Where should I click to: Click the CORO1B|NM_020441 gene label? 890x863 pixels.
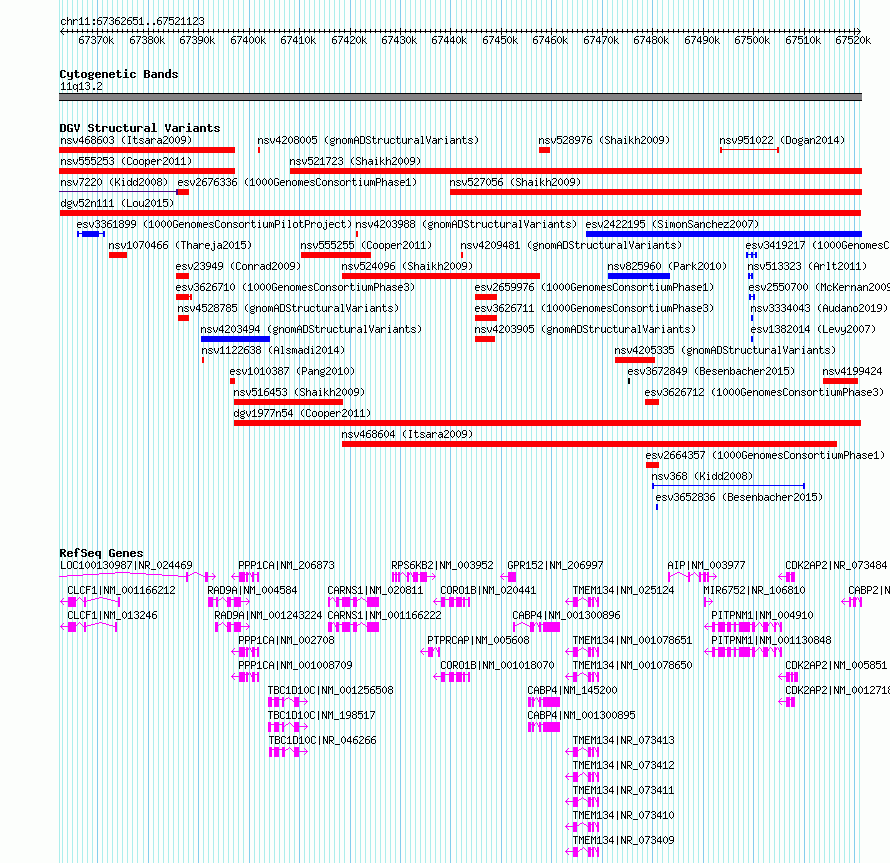[x=488, y=590]
